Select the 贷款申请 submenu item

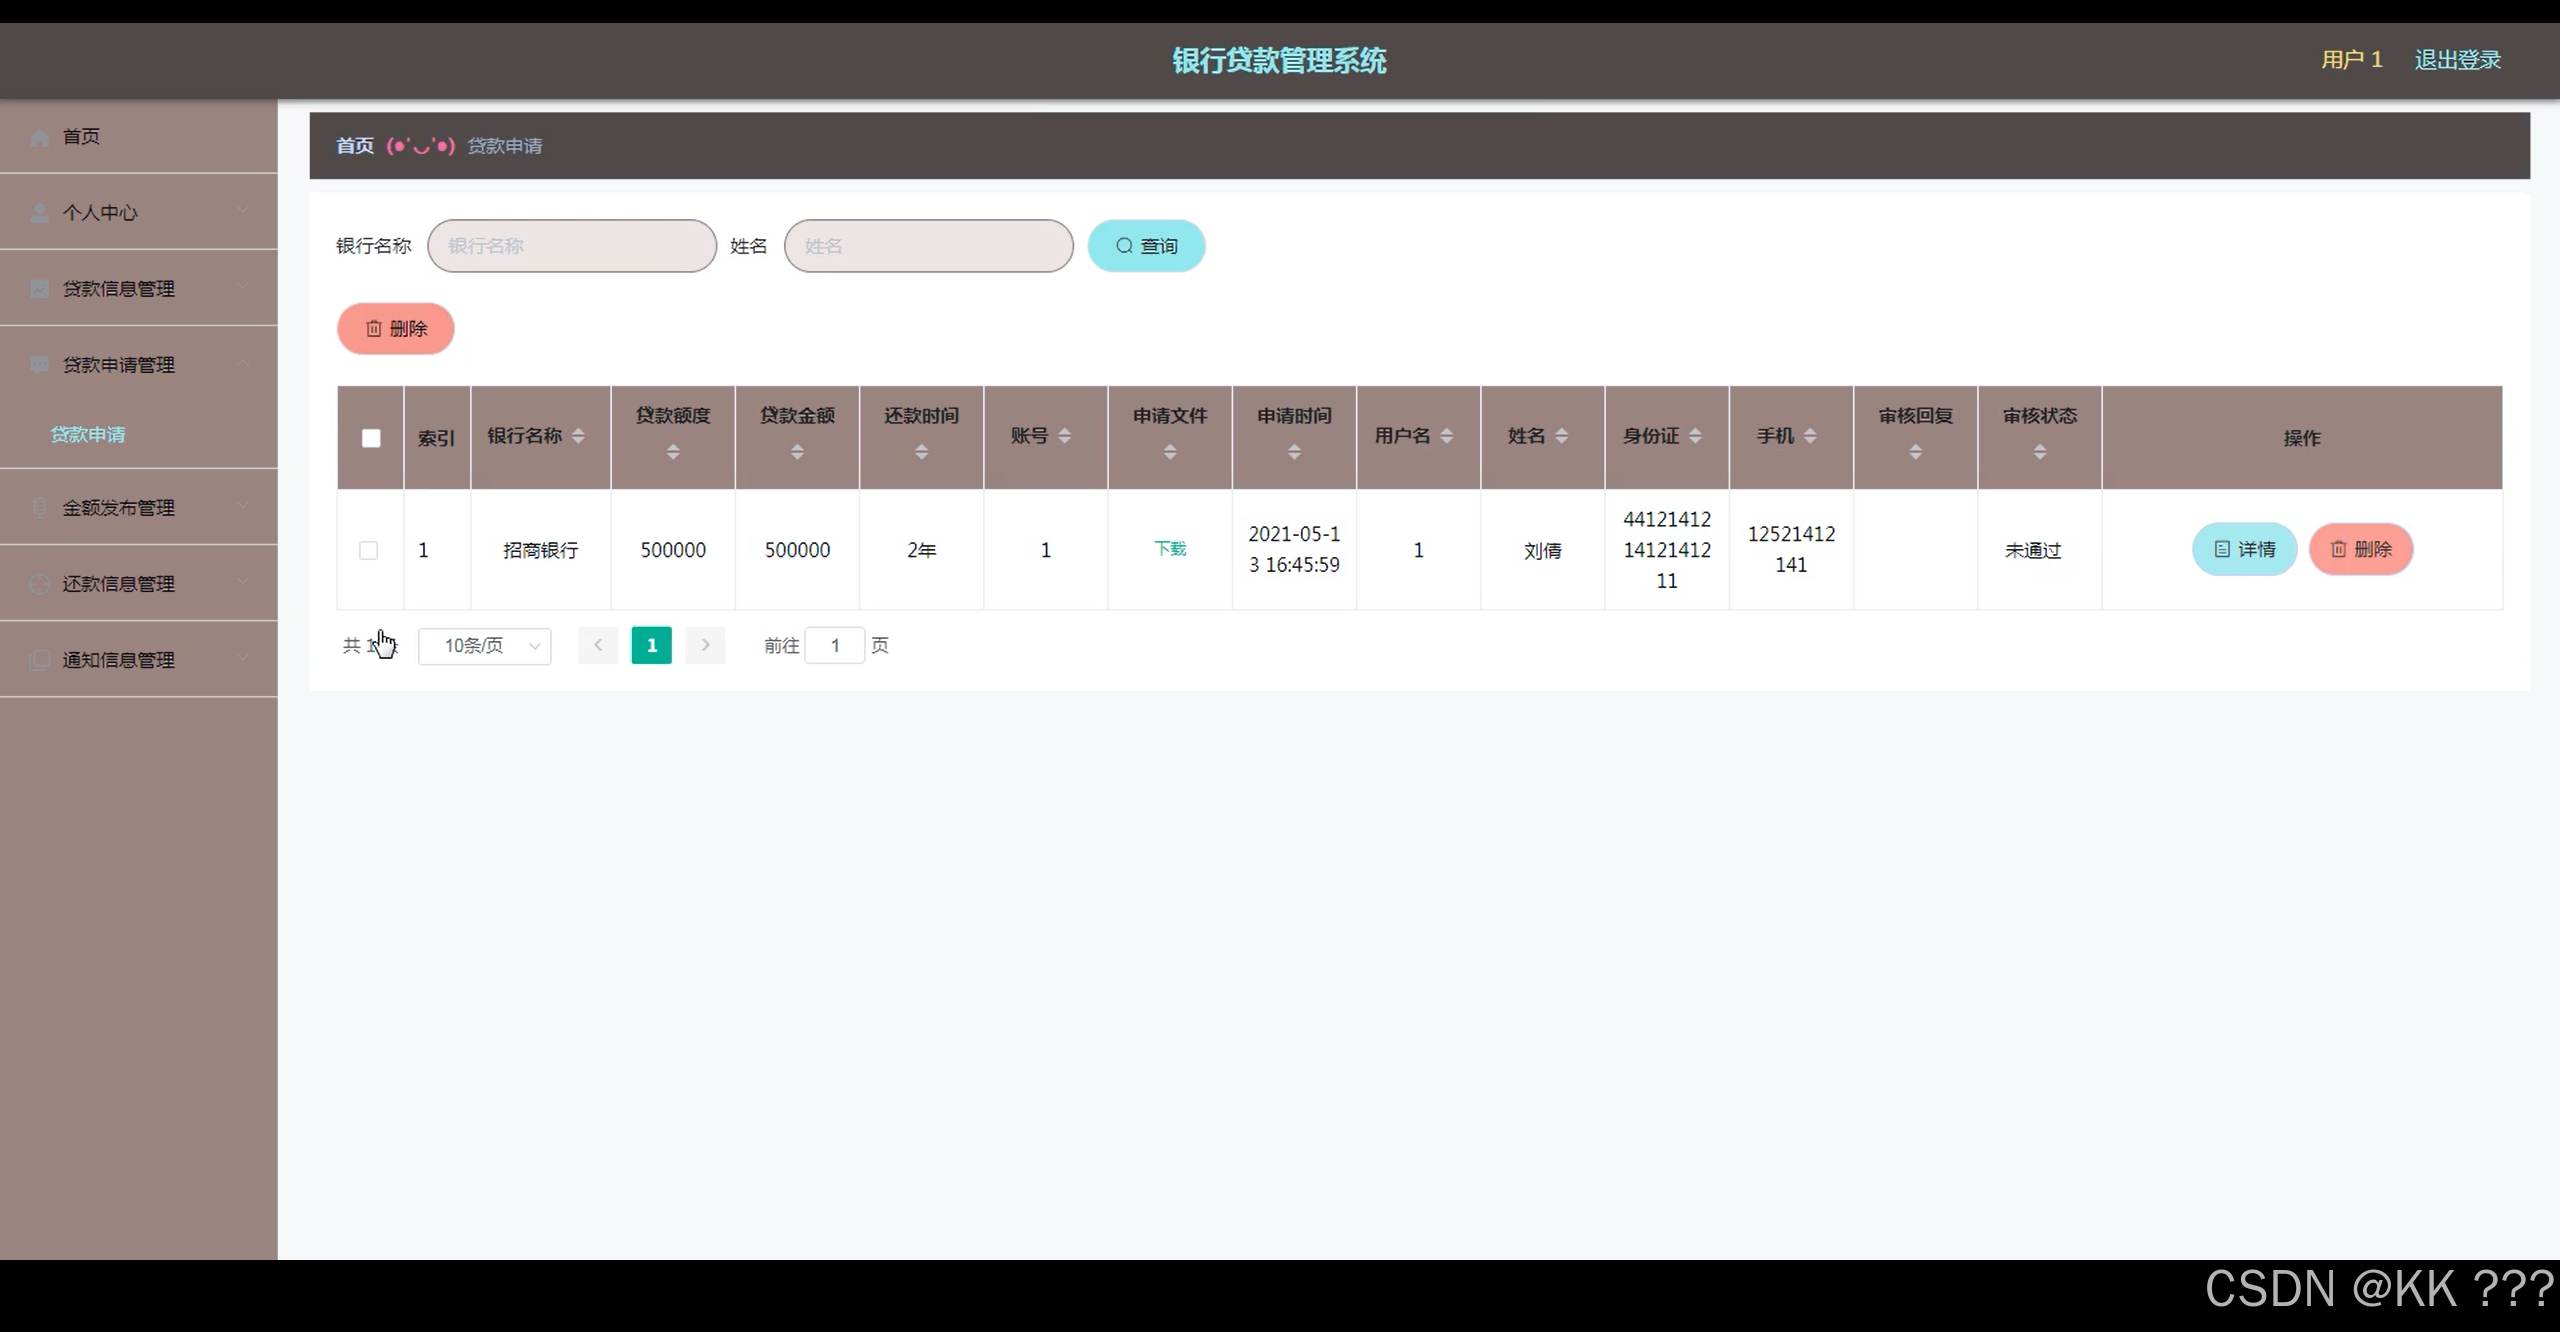point(88,434)
